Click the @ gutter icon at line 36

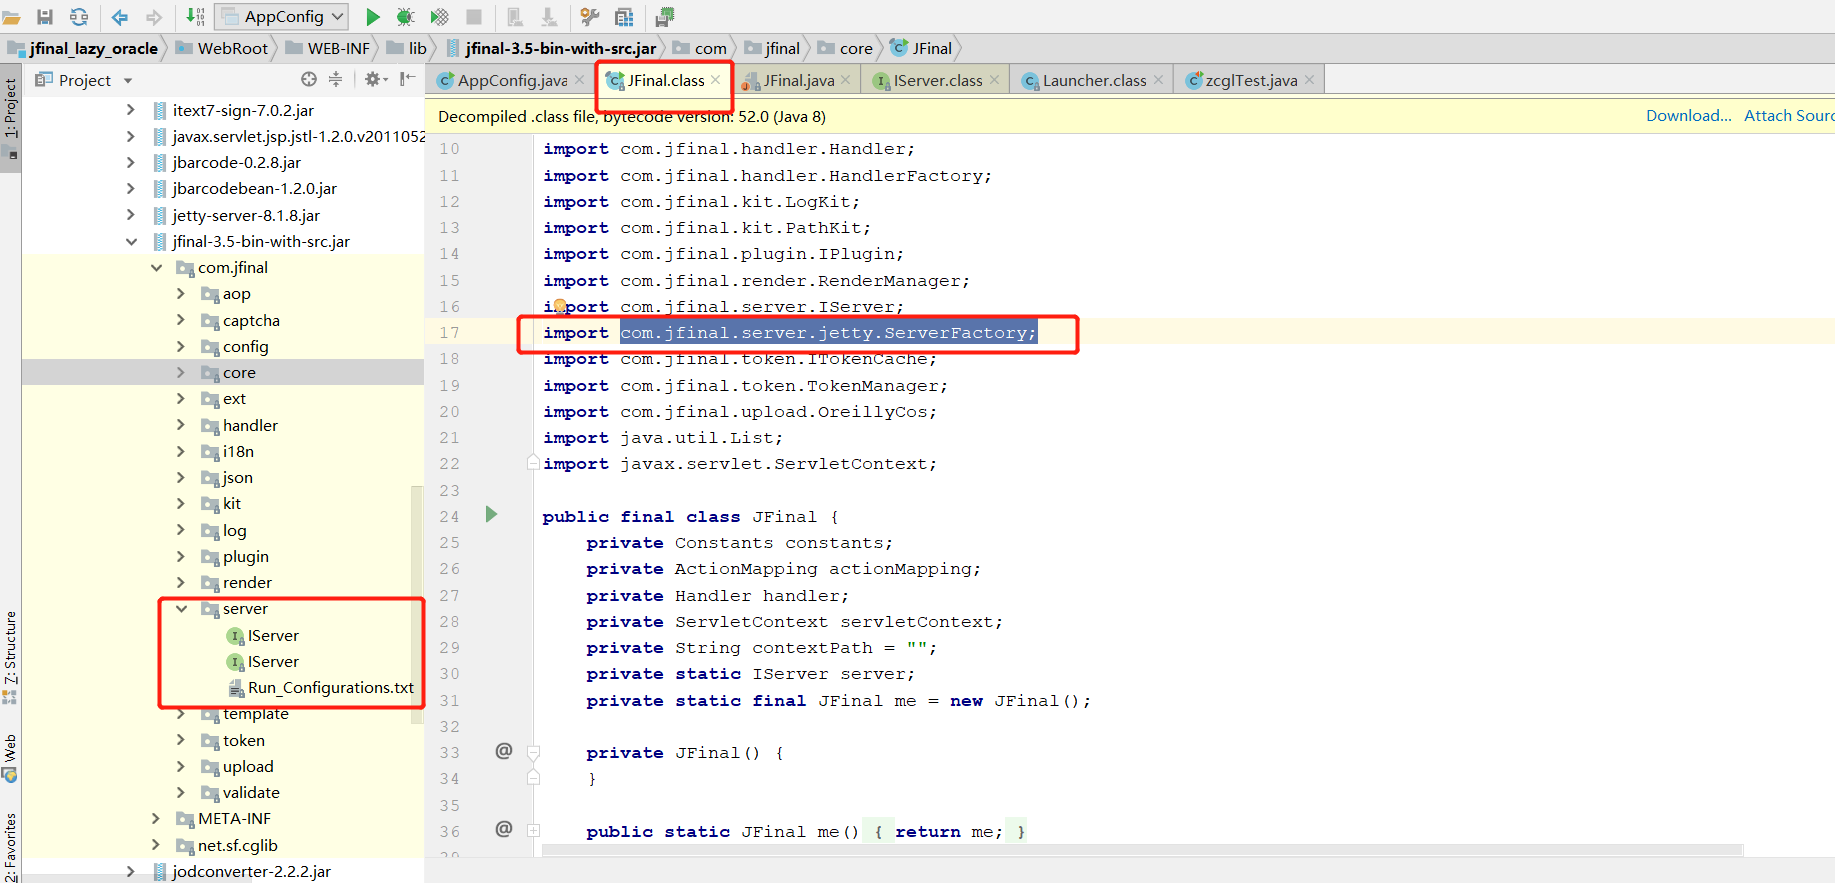coord(504,829)
